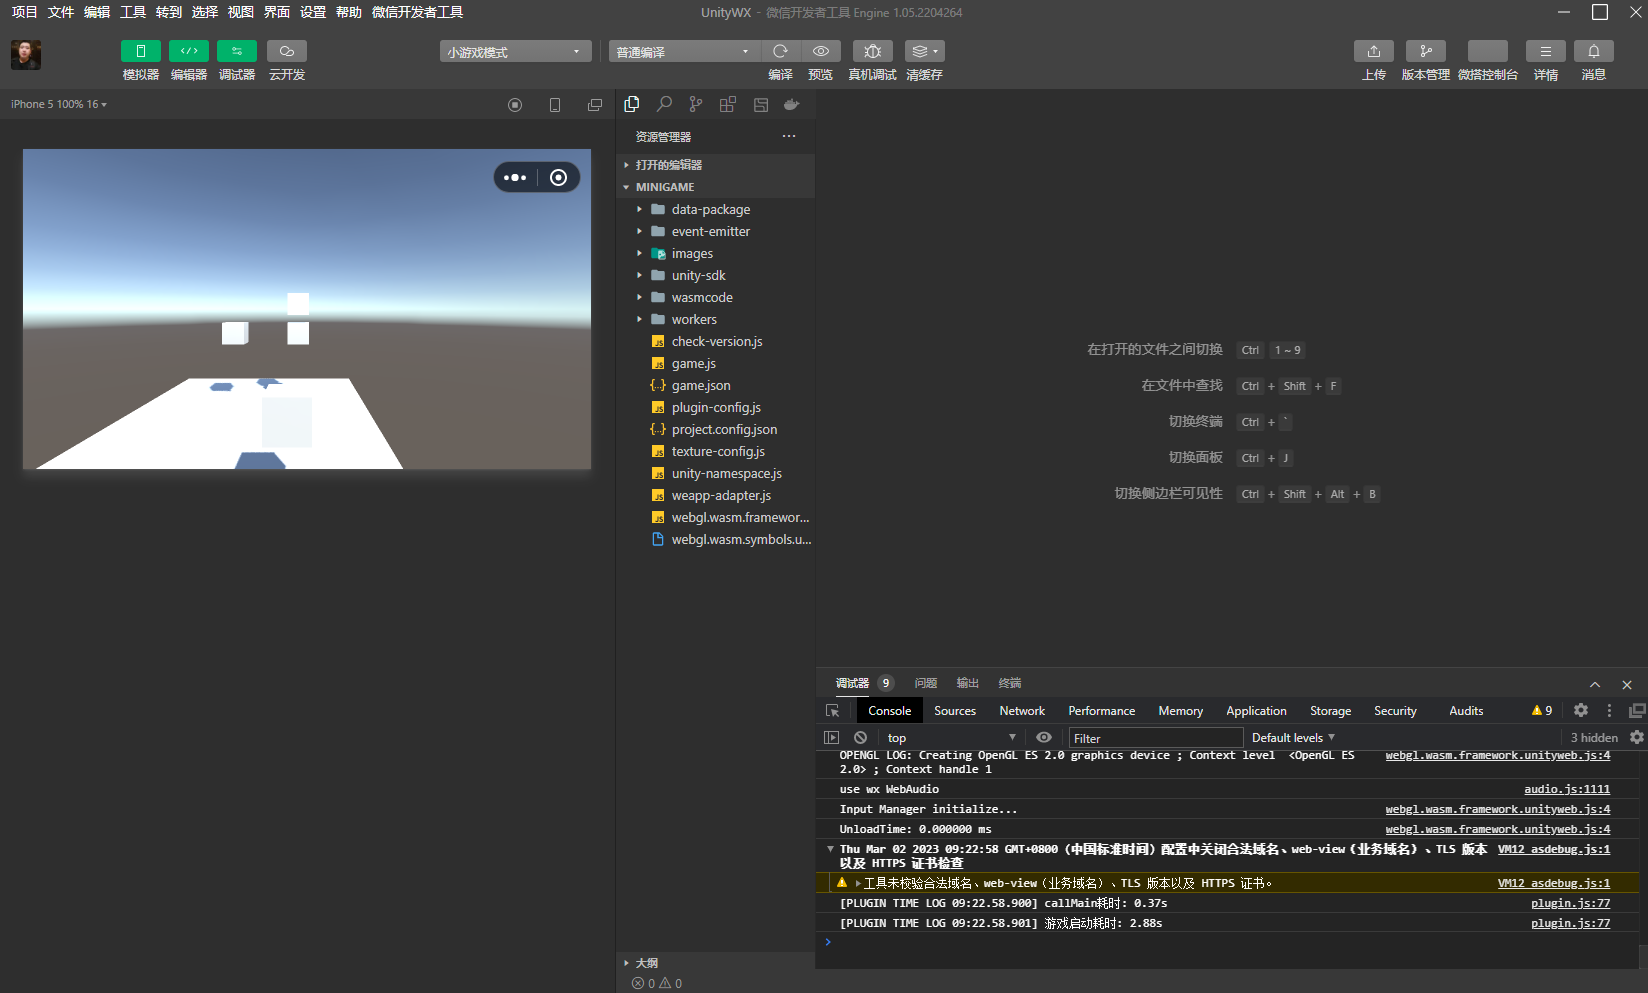Viewport: 1648px width, 993px height.
Task: Open the compile type (普通编译) dropdown
Action: click(684, 52)
